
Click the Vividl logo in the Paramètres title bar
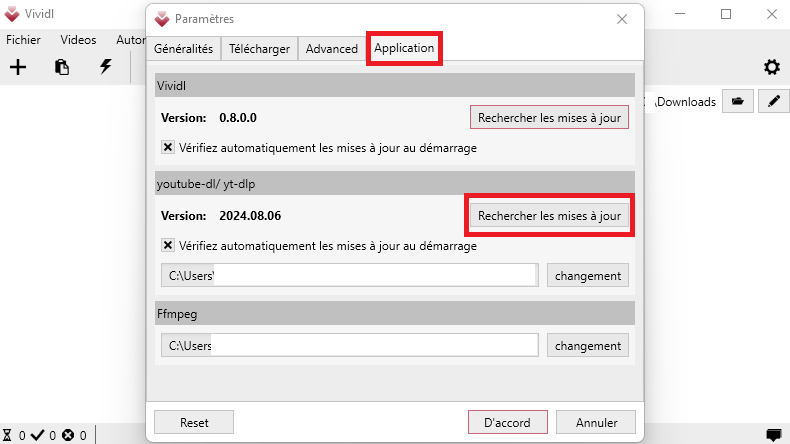pos(162,19)
